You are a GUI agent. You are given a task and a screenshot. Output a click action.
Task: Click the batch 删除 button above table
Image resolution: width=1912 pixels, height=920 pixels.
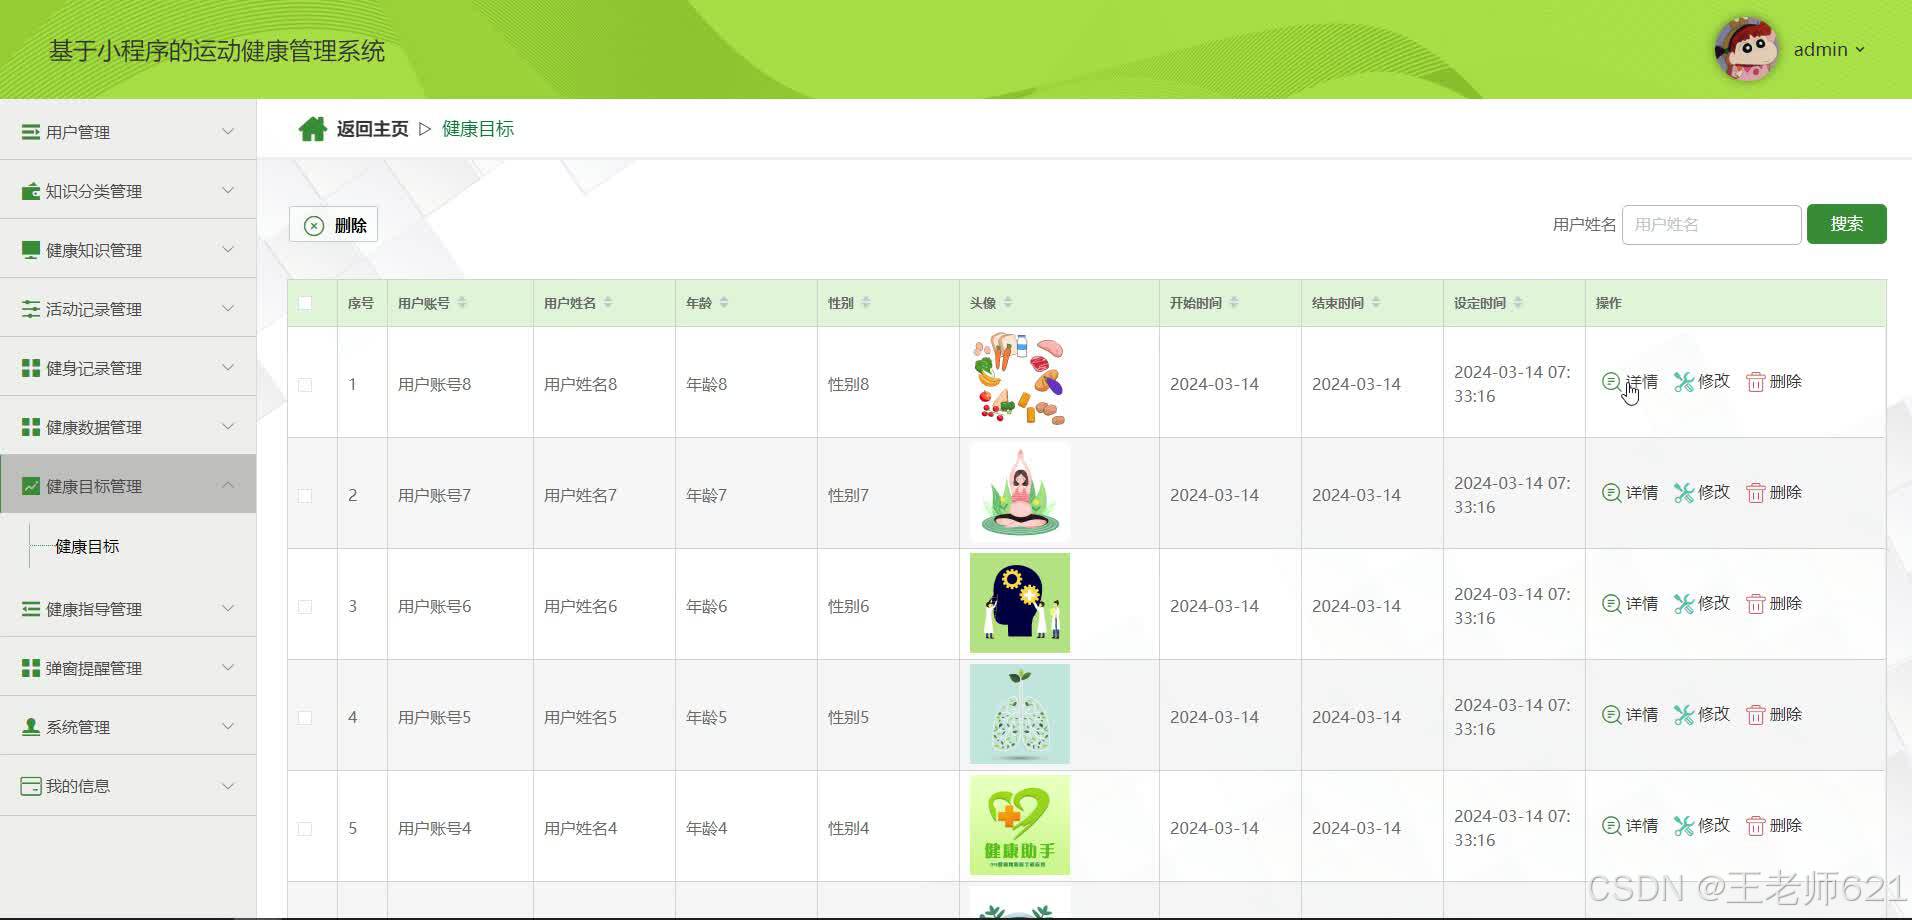334,225
